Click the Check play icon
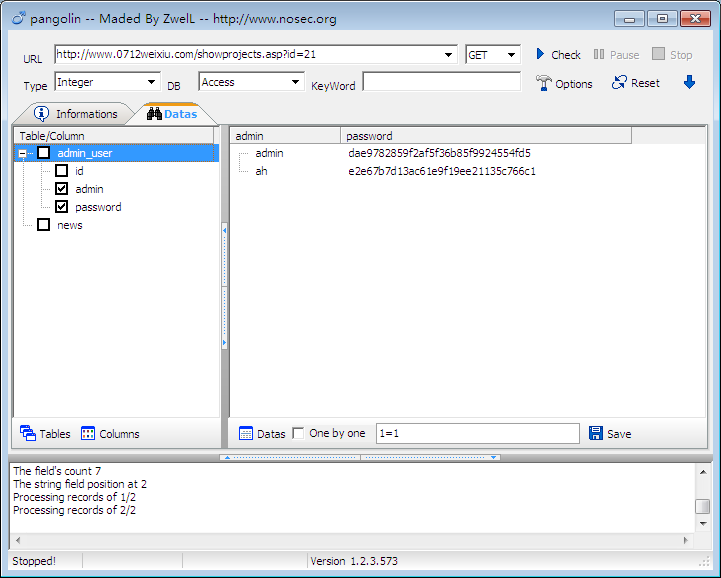The image size is (721, 578). pyautogui.click(x=540, y=54)
